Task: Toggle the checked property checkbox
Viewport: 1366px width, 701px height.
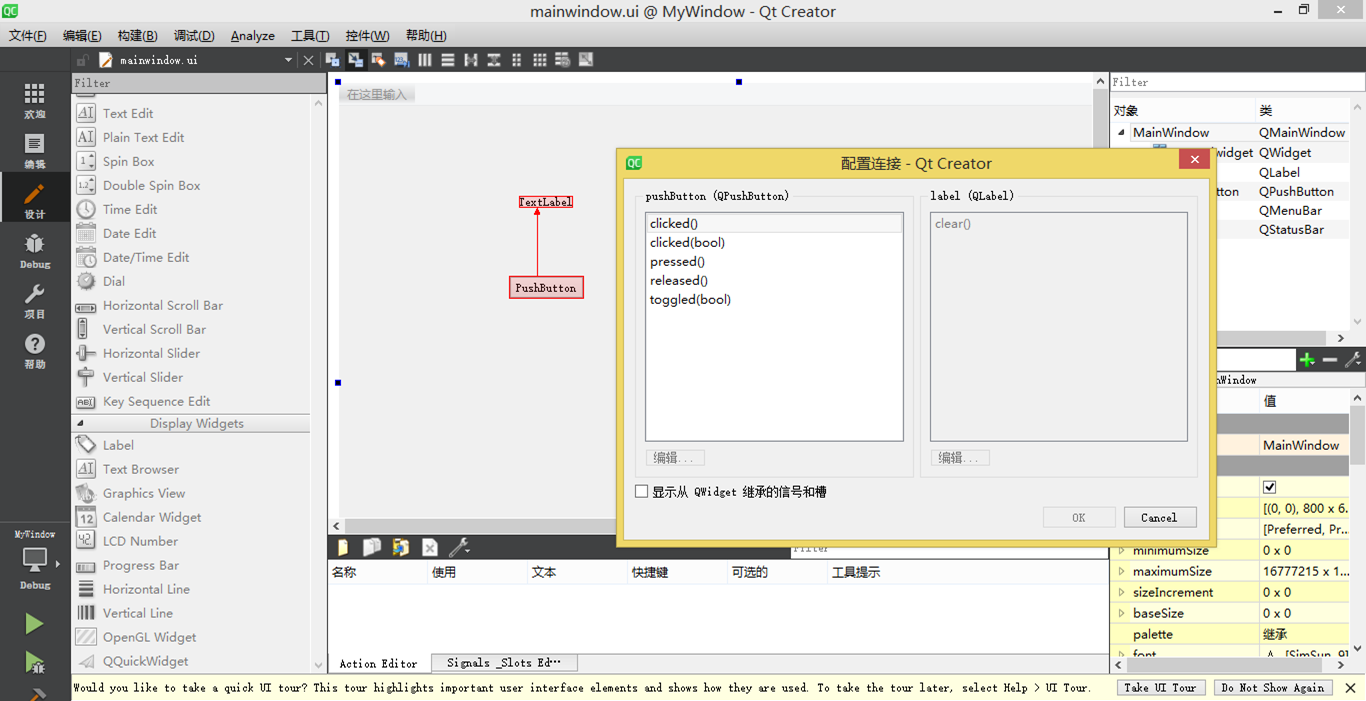Action: pyautogui.click(x=1269, y=486)
